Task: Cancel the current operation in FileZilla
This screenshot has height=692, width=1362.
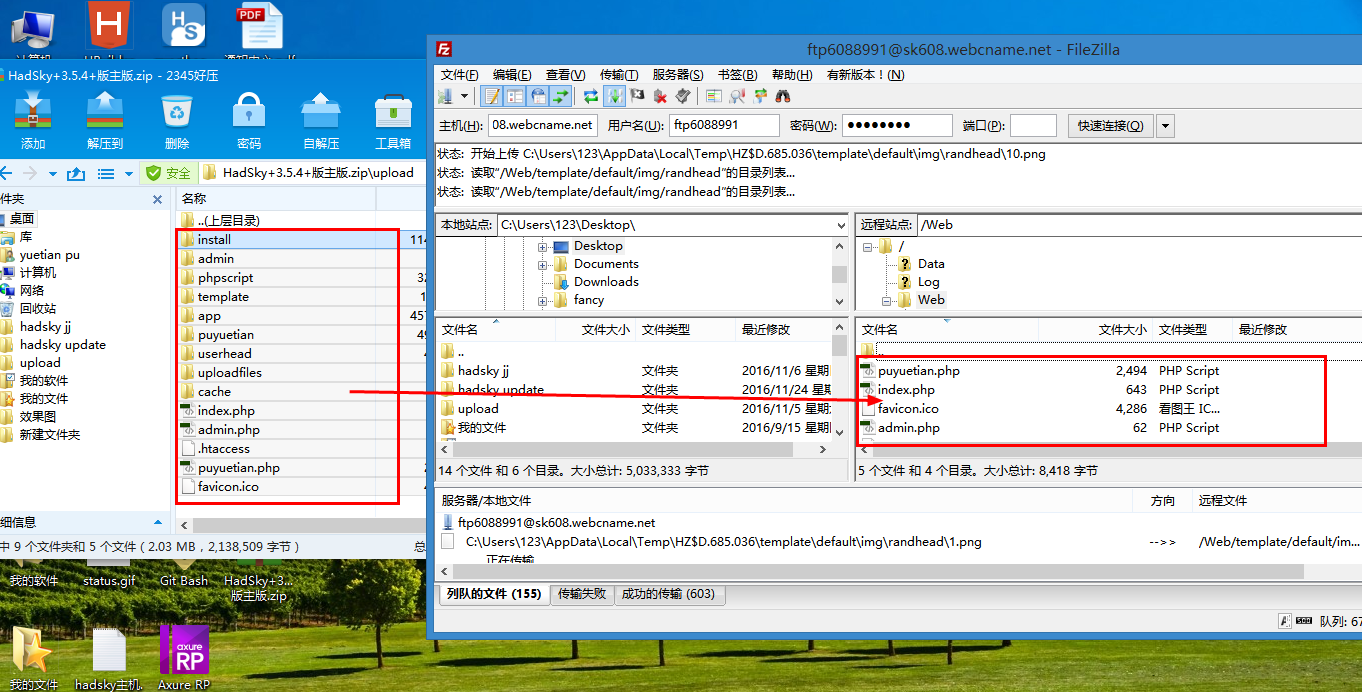Action: tap(638, 96)
